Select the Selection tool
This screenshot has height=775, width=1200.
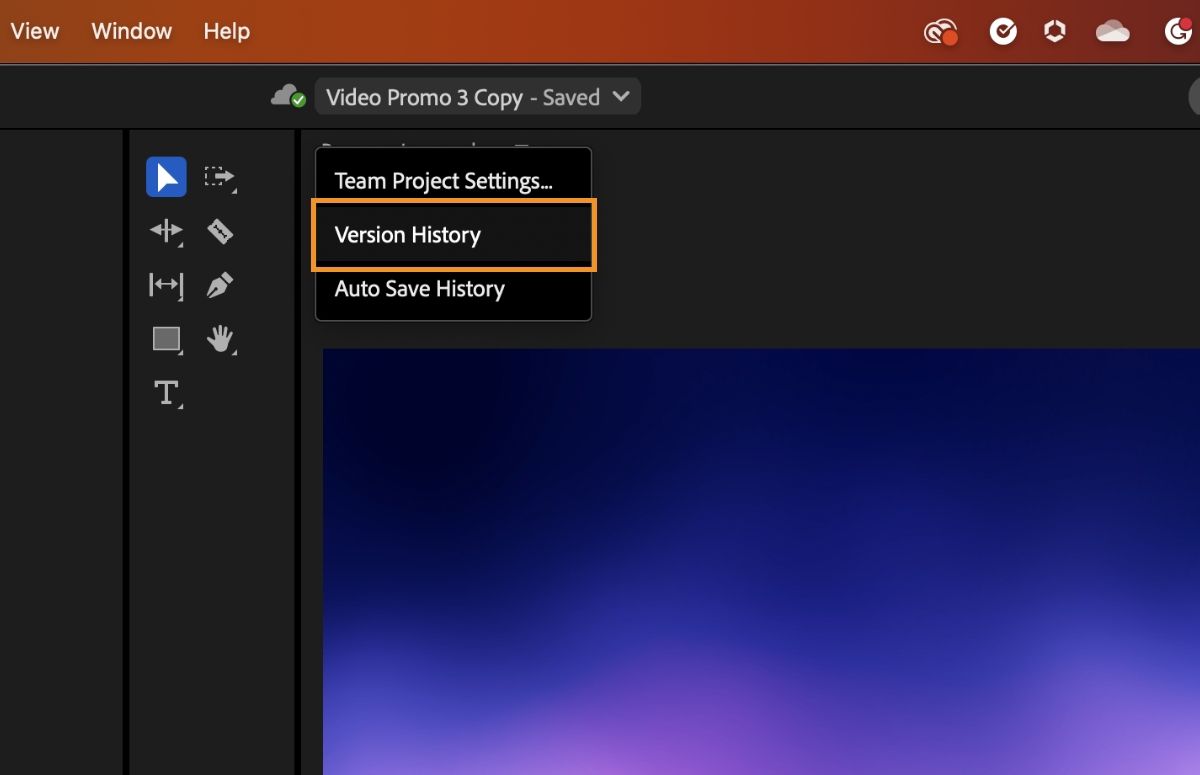click(166, 176)
